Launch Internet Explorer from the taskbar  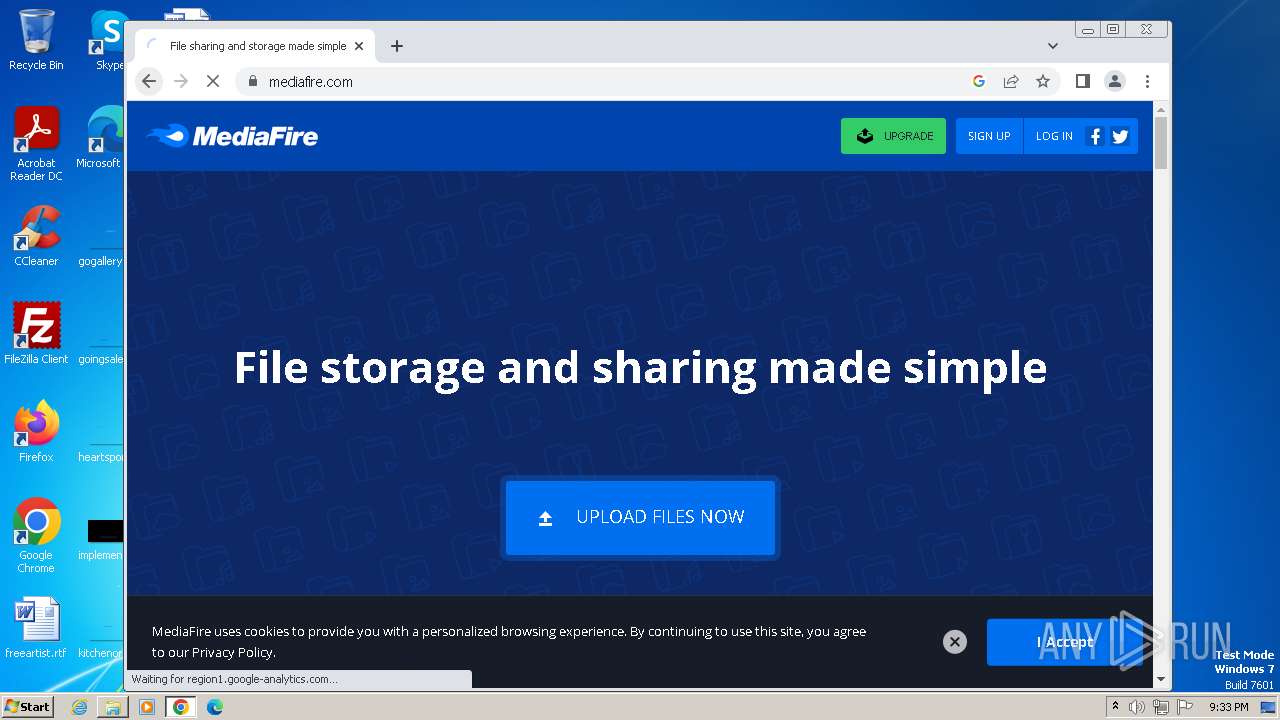click(79, 707)
